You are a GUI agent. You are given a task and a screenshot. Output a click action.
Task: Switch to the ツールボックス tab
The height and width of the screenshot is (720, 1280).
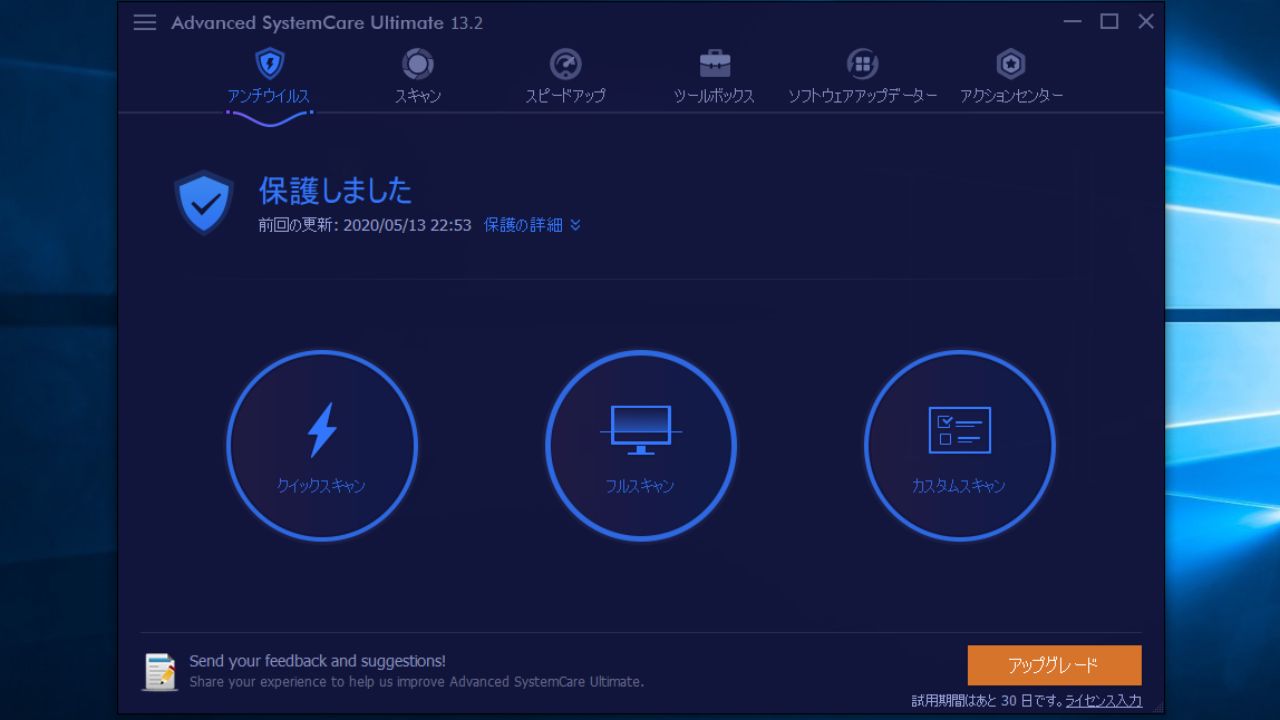point(714,97)
